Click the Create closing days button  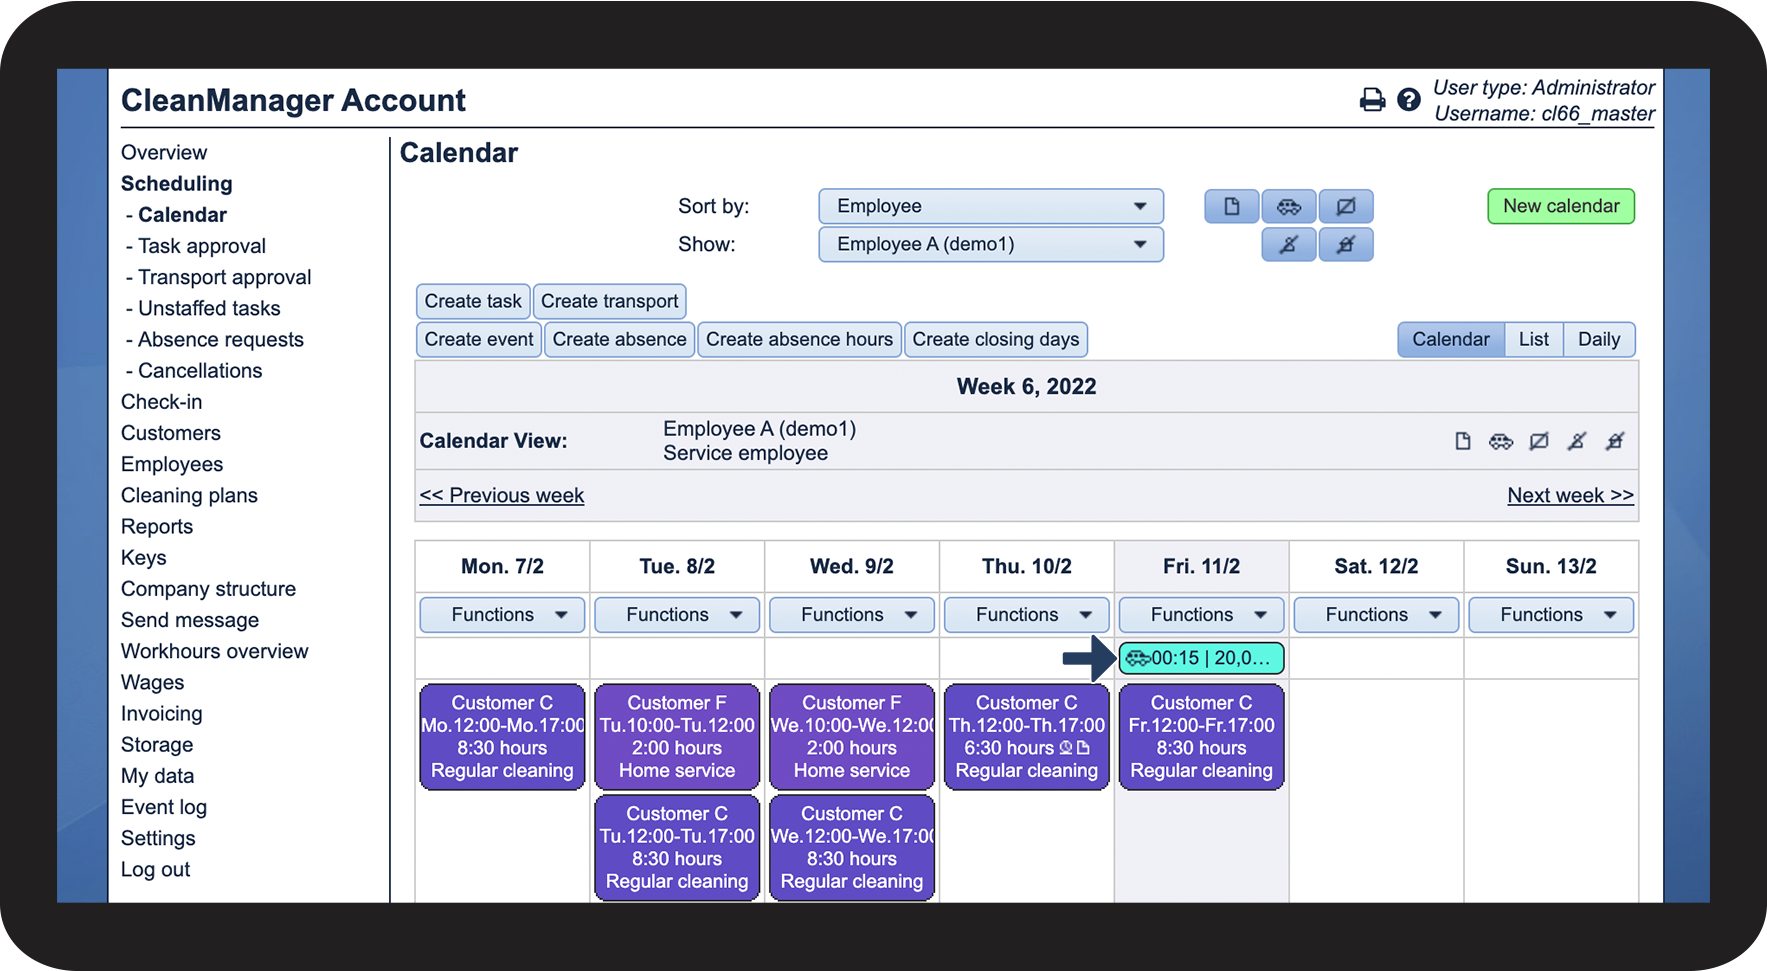(x=996, y=339)
